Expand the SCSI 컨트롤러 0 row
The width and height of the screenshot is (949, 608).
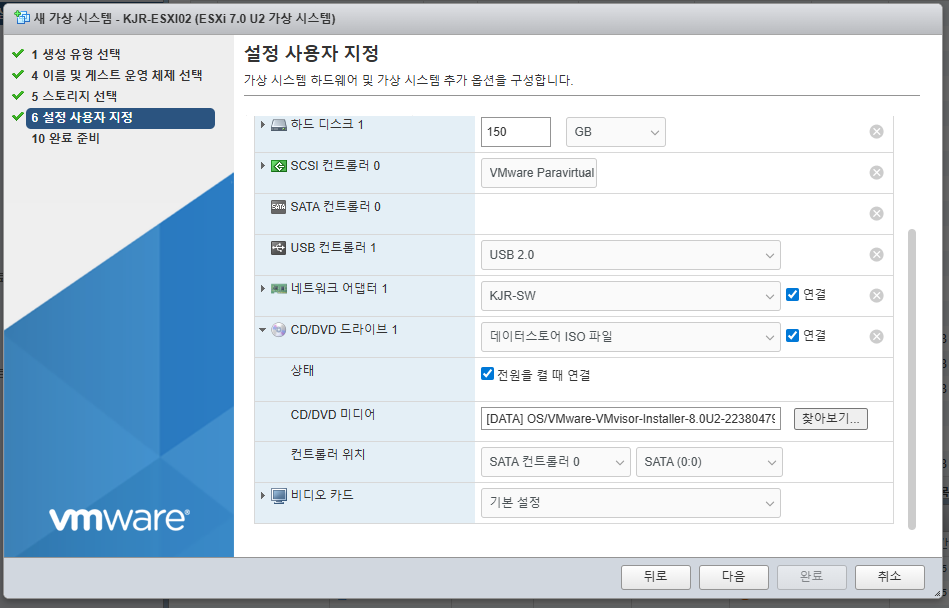tap(263, 166)
